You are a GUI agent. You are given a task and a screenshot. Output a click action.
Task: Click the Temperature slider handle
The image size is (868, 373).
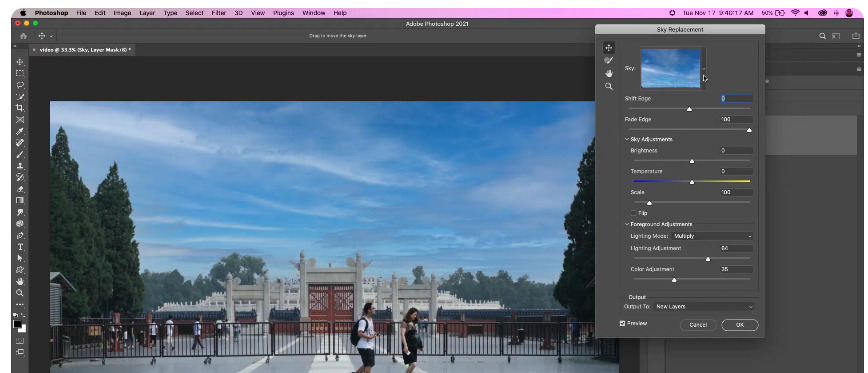pos(691,182)
